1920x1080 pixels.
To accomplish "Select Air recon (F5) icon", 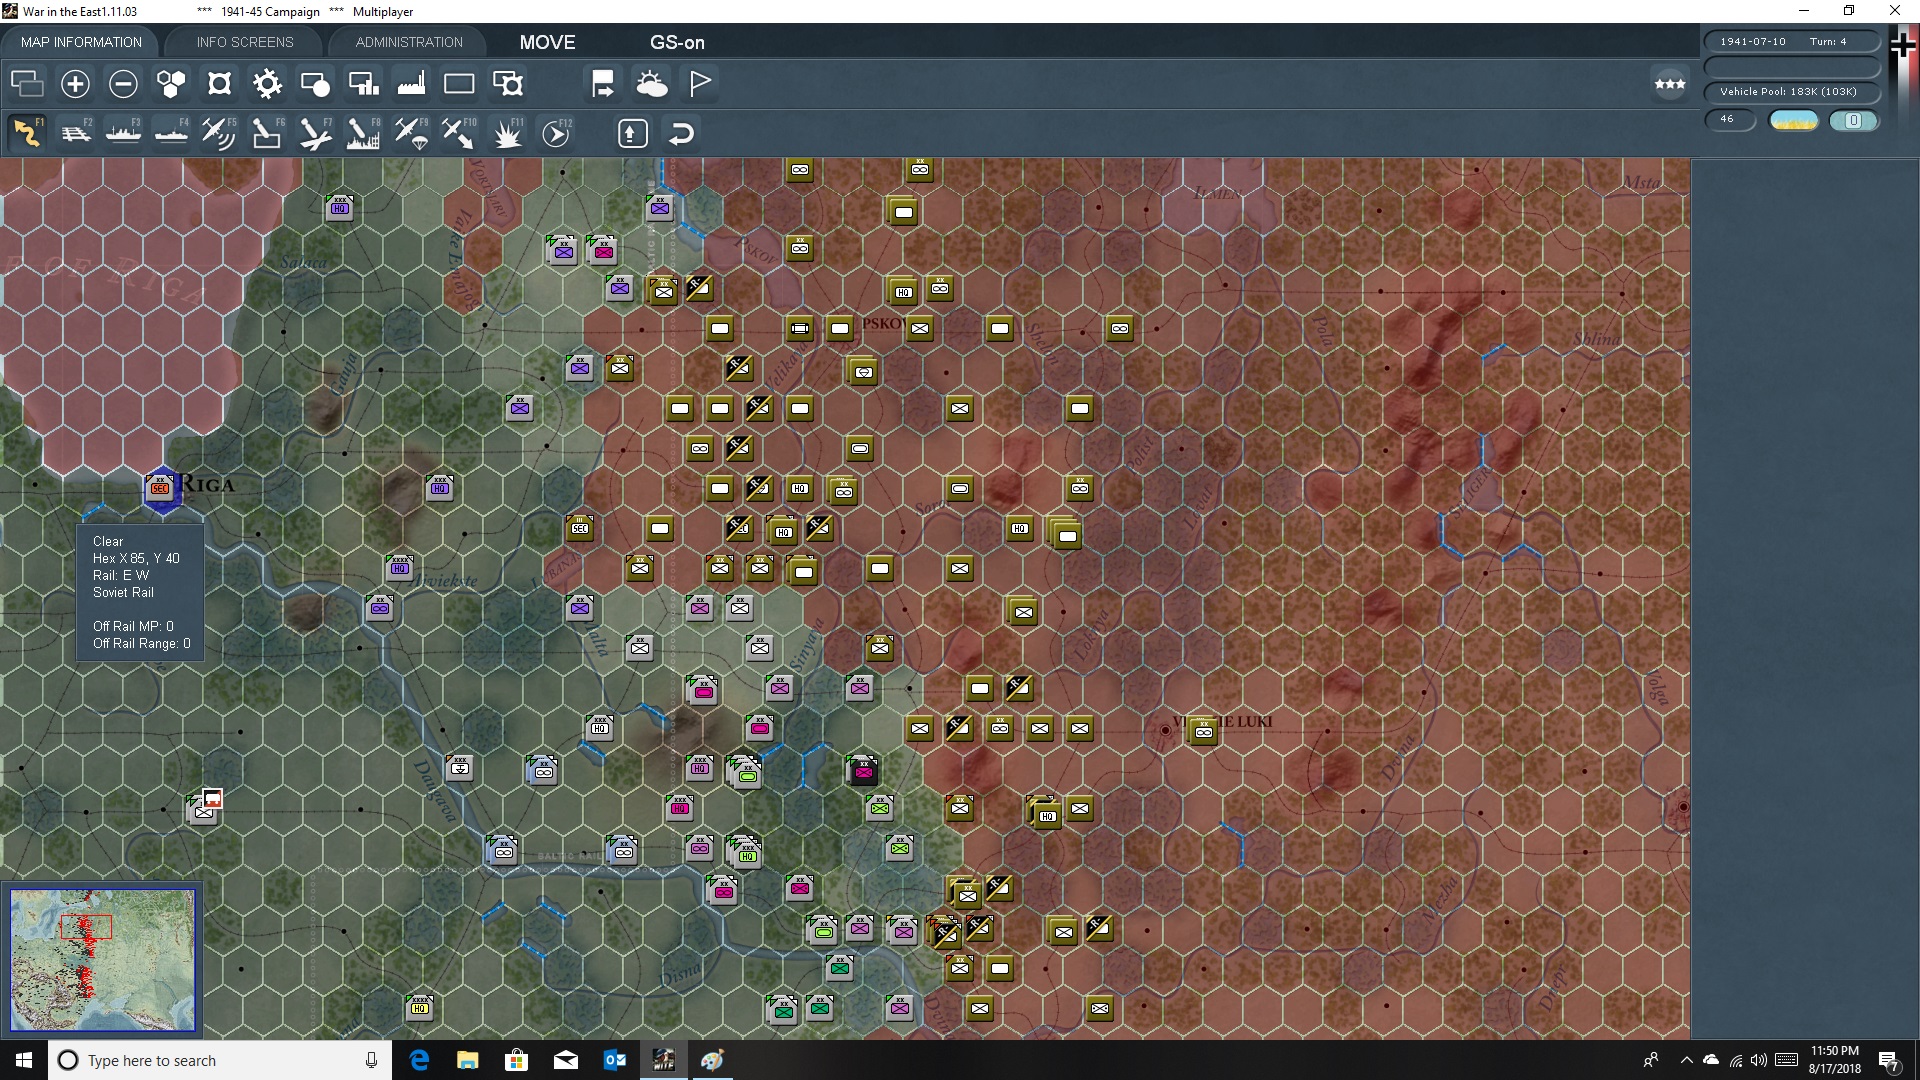I will coord(219,133).
